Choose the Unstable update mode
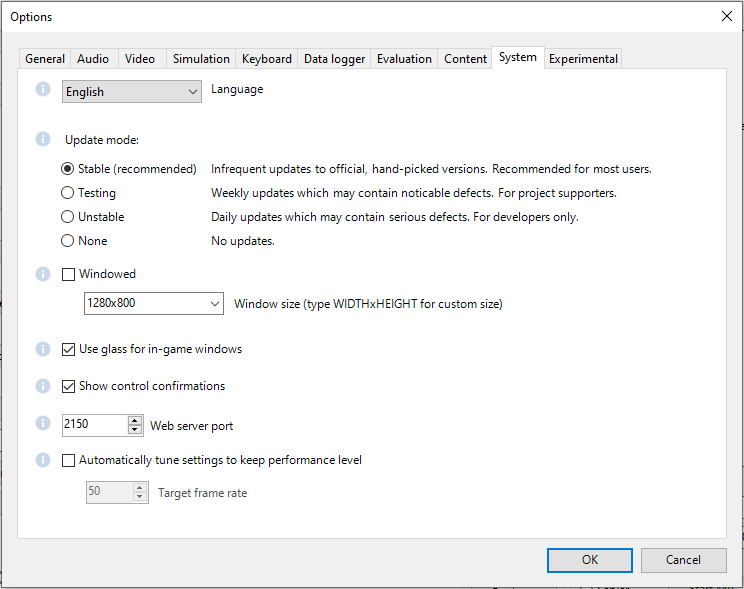This screenshot has width=744, height=589. (x=68, y=217)
